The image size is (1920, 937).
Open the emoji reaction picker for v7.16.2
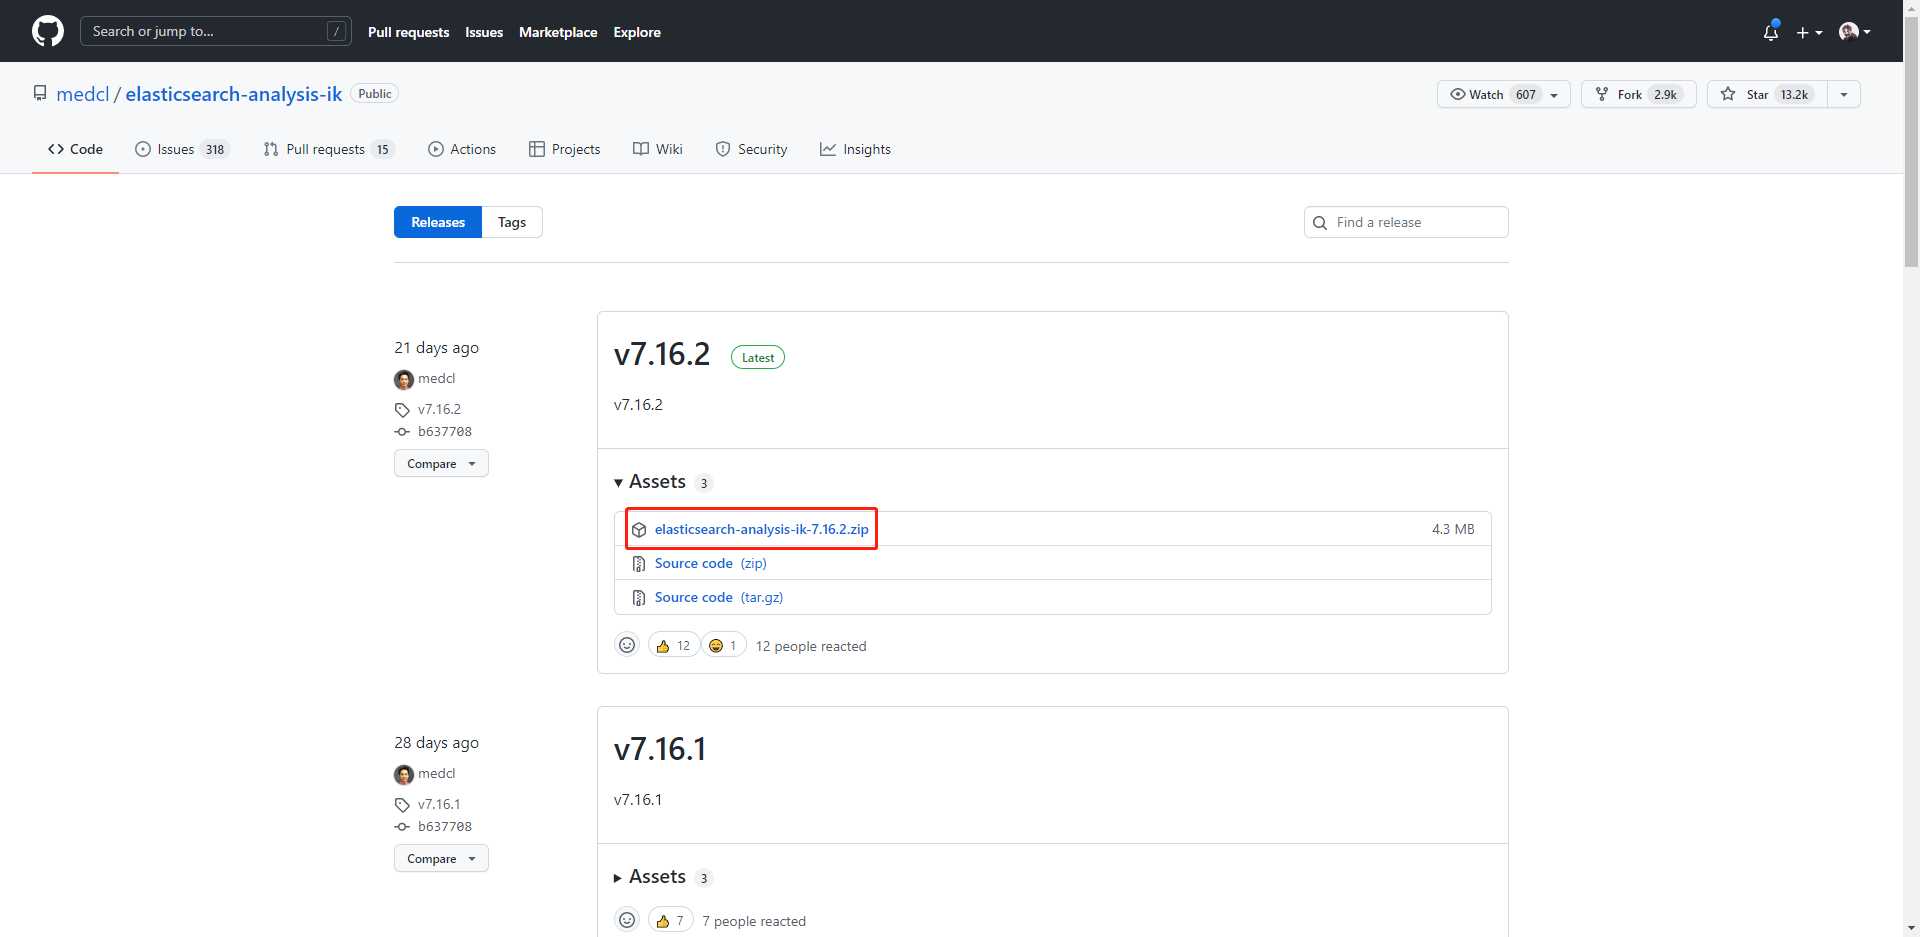(x=627, y=645)
